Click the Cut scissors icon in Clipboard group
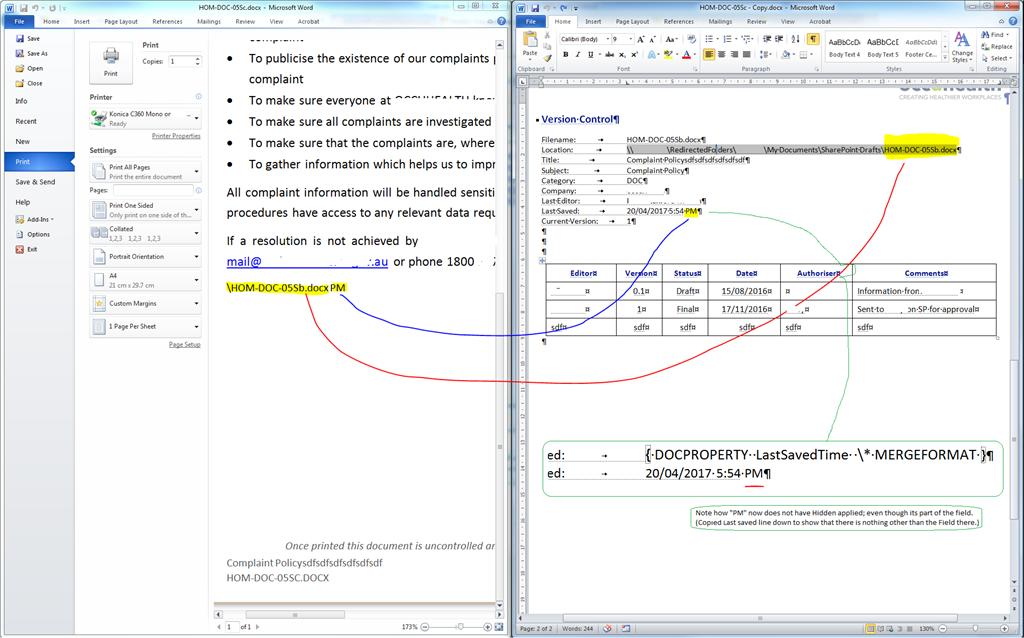 [x=547, y=35]
